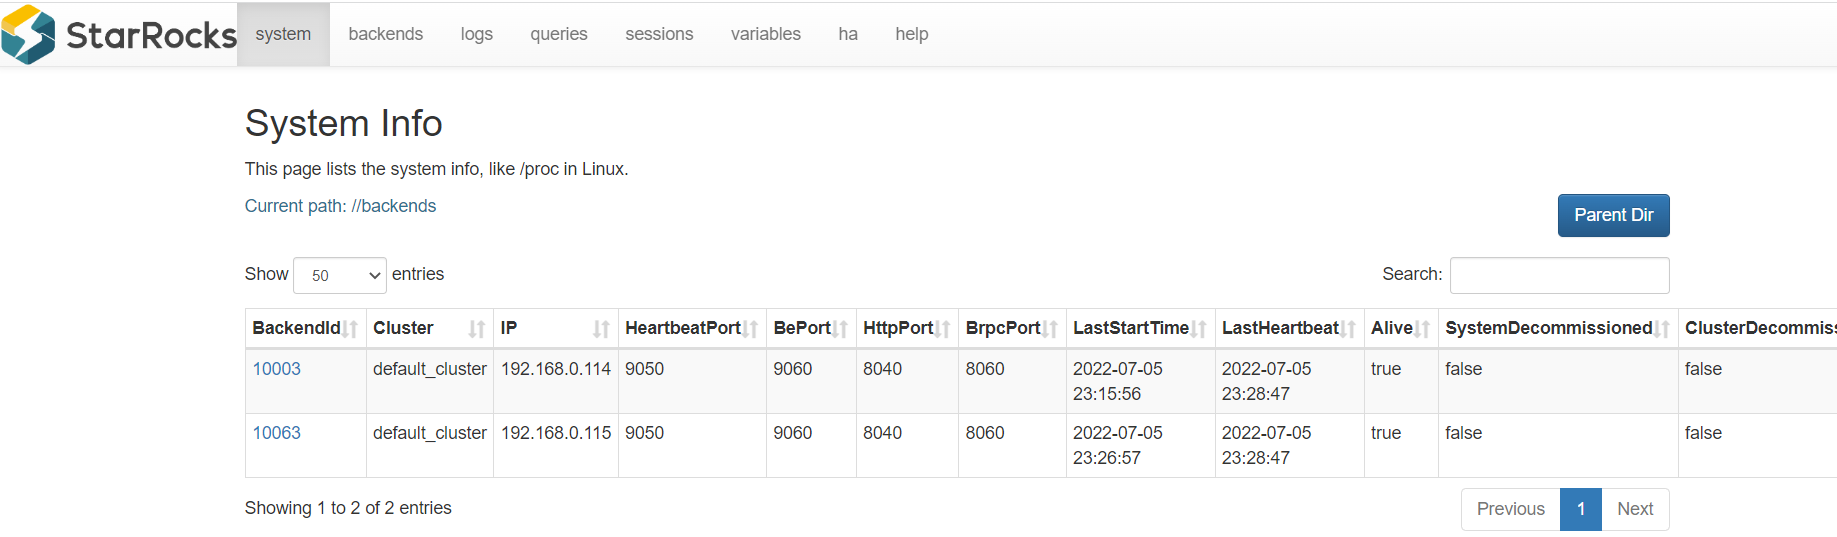Focus the Search input field
The image size is (1837, 537).
coord(1559,275)
